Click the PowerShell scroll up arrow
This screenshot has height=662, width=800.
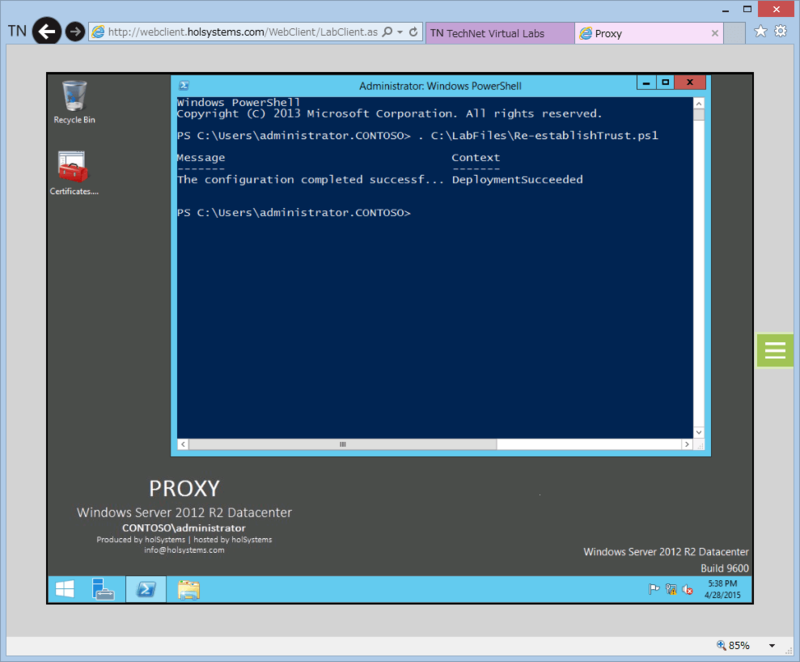[x=698, y=104]
